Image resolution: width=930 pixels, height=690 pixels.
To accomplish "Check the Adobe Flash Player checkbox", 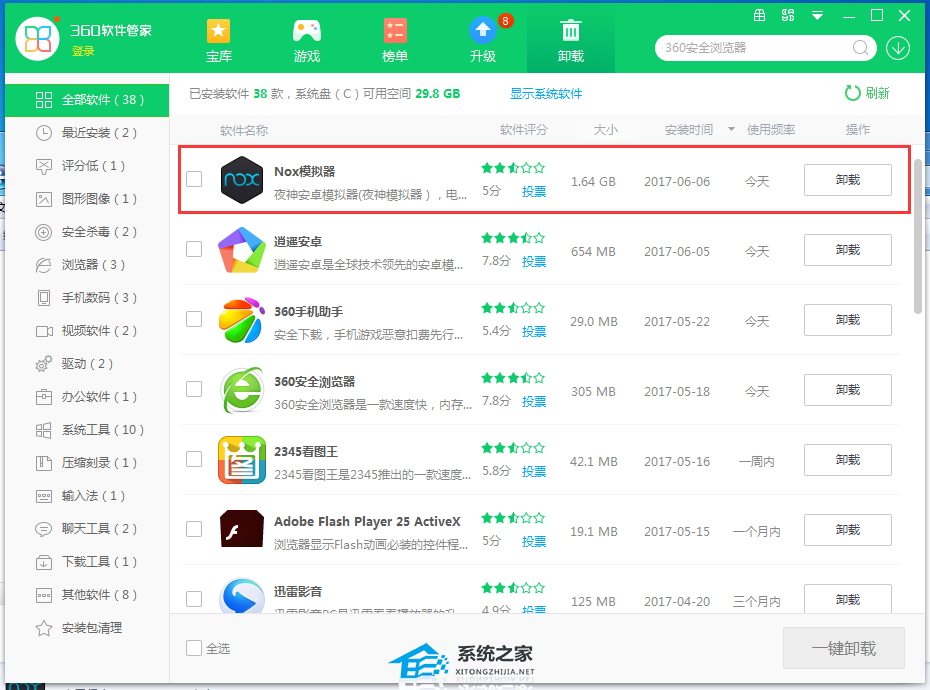I will [x=194, y=529].
